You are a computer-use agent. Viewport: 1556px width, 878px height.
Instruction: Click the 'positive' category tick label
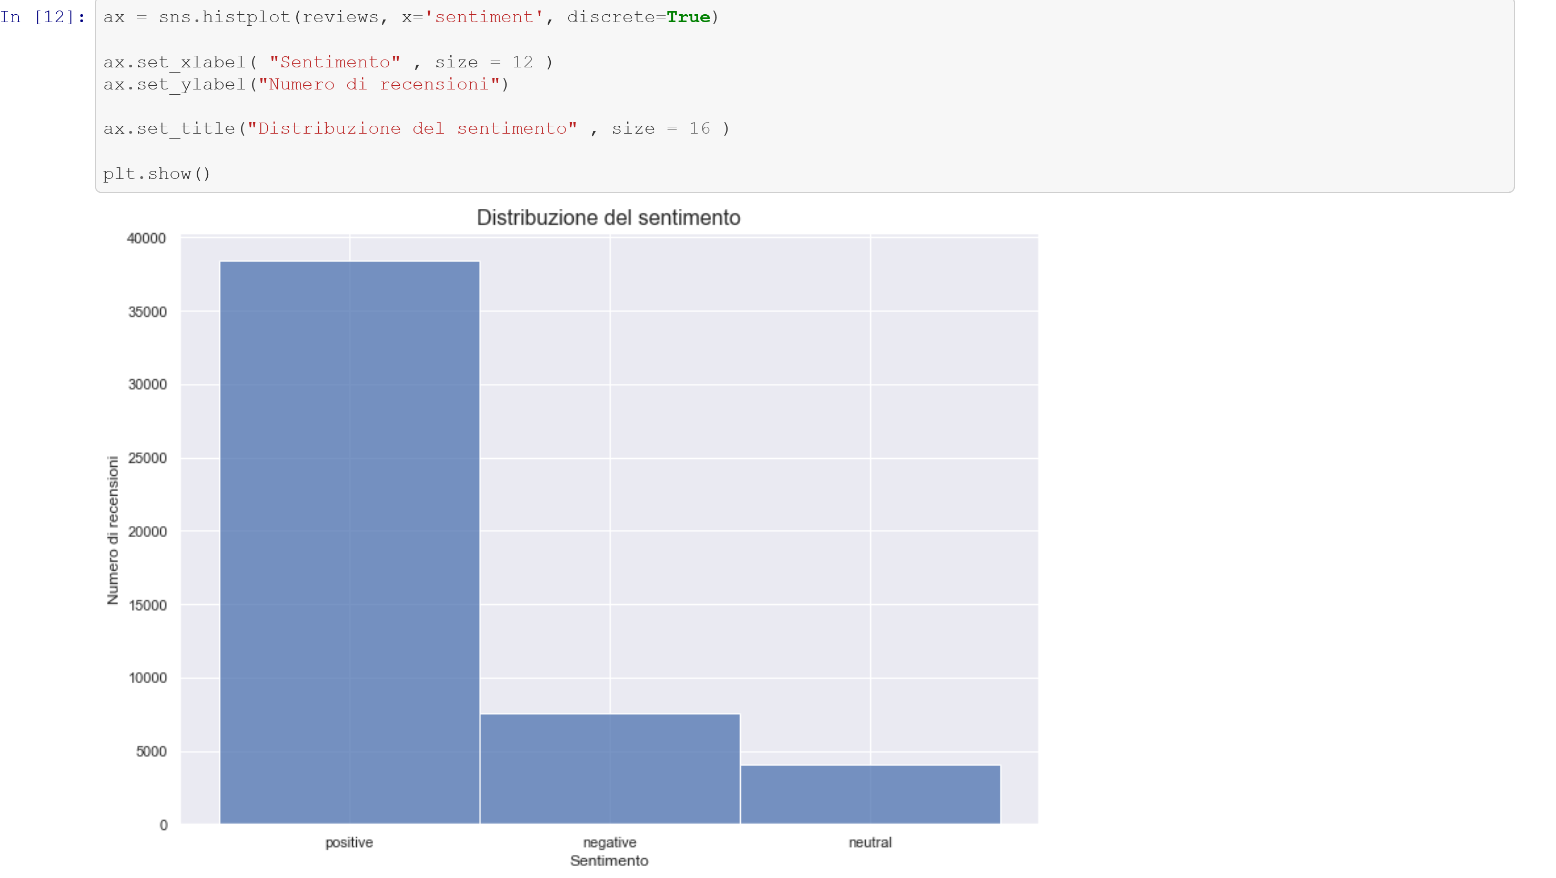tap(349, 843)
